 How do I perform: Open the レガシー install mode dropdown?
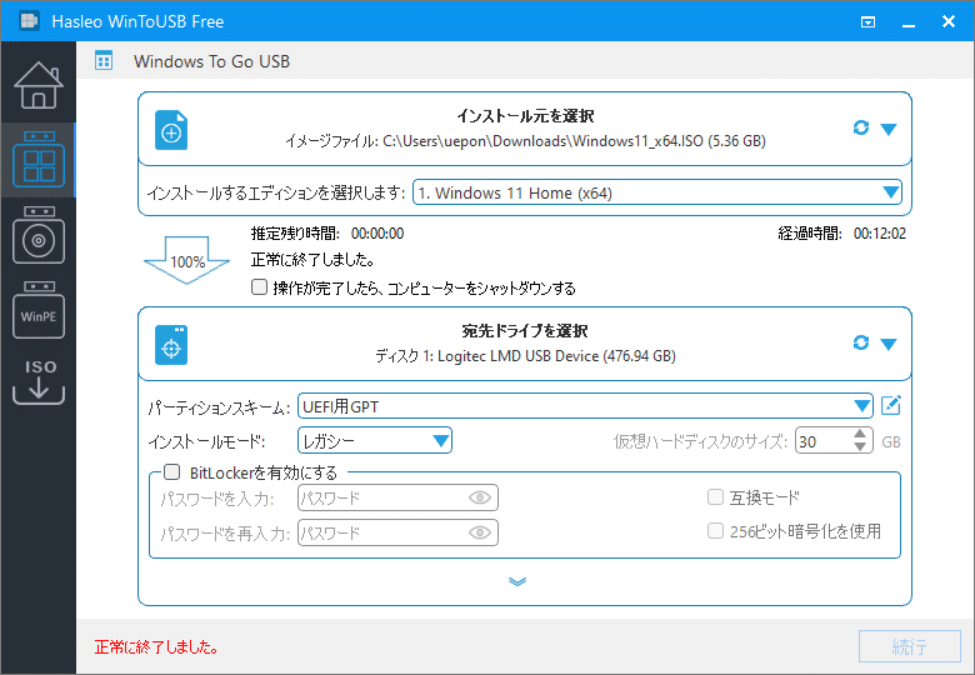[440, 440]
